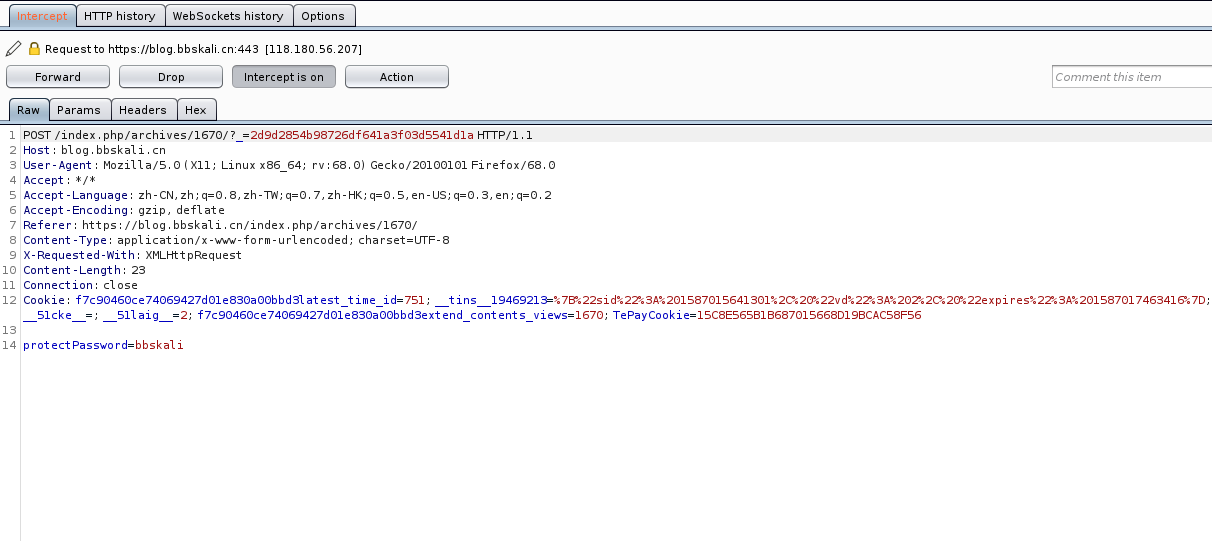Open the WebSockets history tab

point(228,16)
